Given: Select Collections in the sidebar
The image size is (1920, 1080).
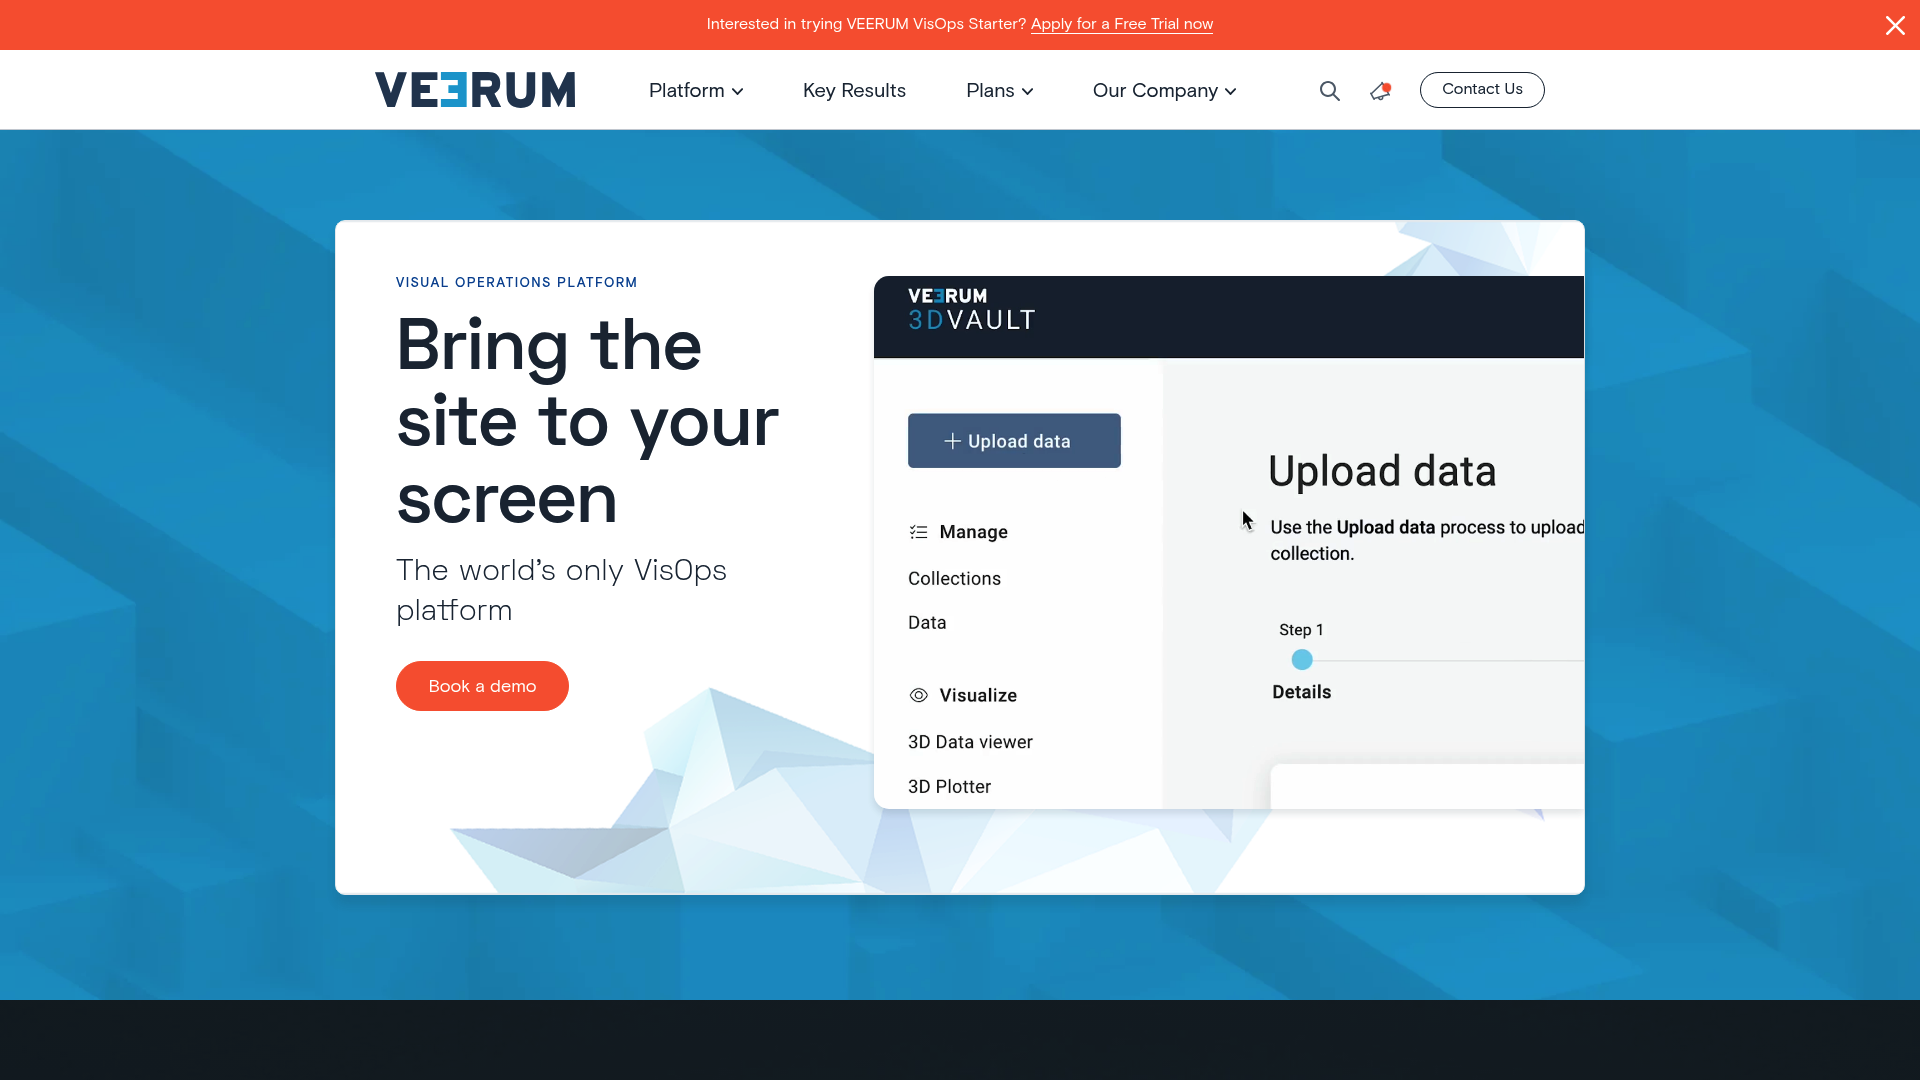Looking at the screenshot, I should click(954, 579).
